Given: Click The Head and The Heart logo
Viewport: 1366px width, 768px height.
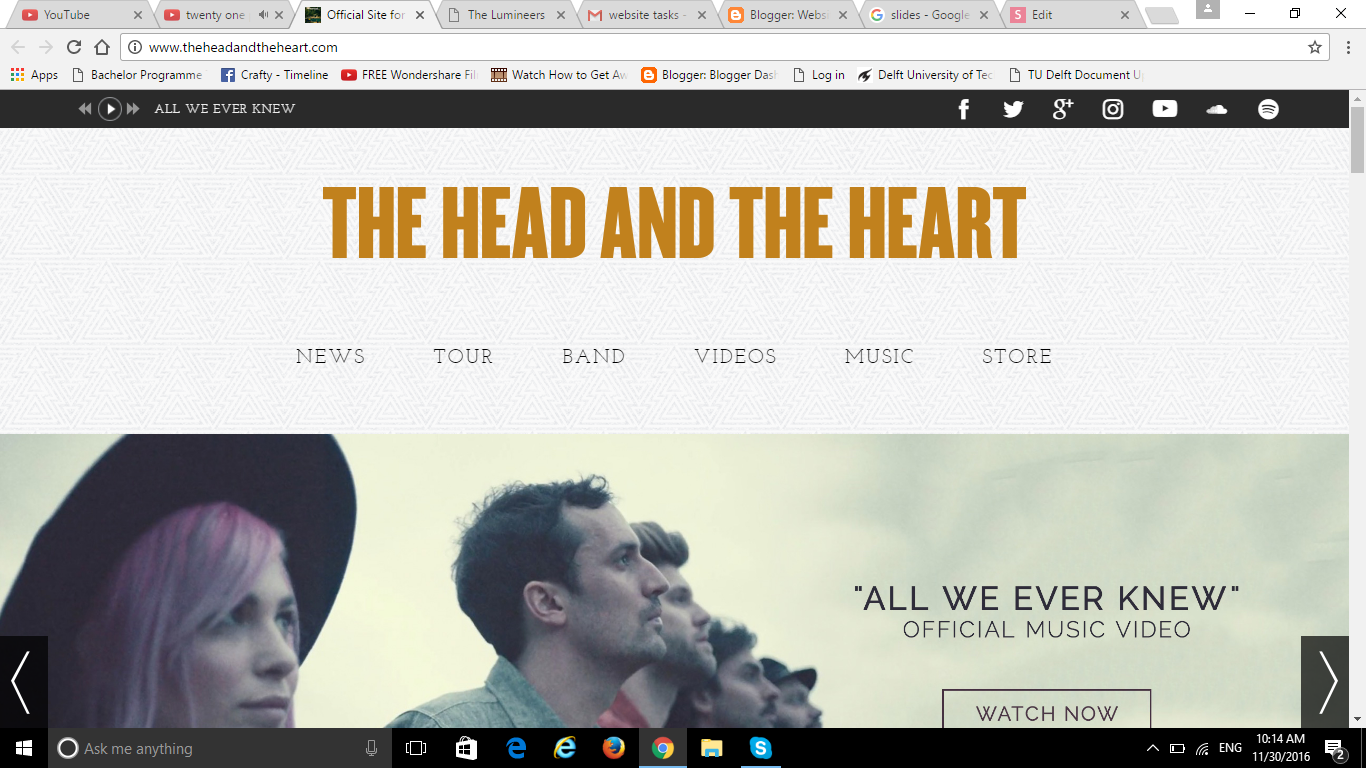Looking at the screenshot, I should (x=675, y=224).
